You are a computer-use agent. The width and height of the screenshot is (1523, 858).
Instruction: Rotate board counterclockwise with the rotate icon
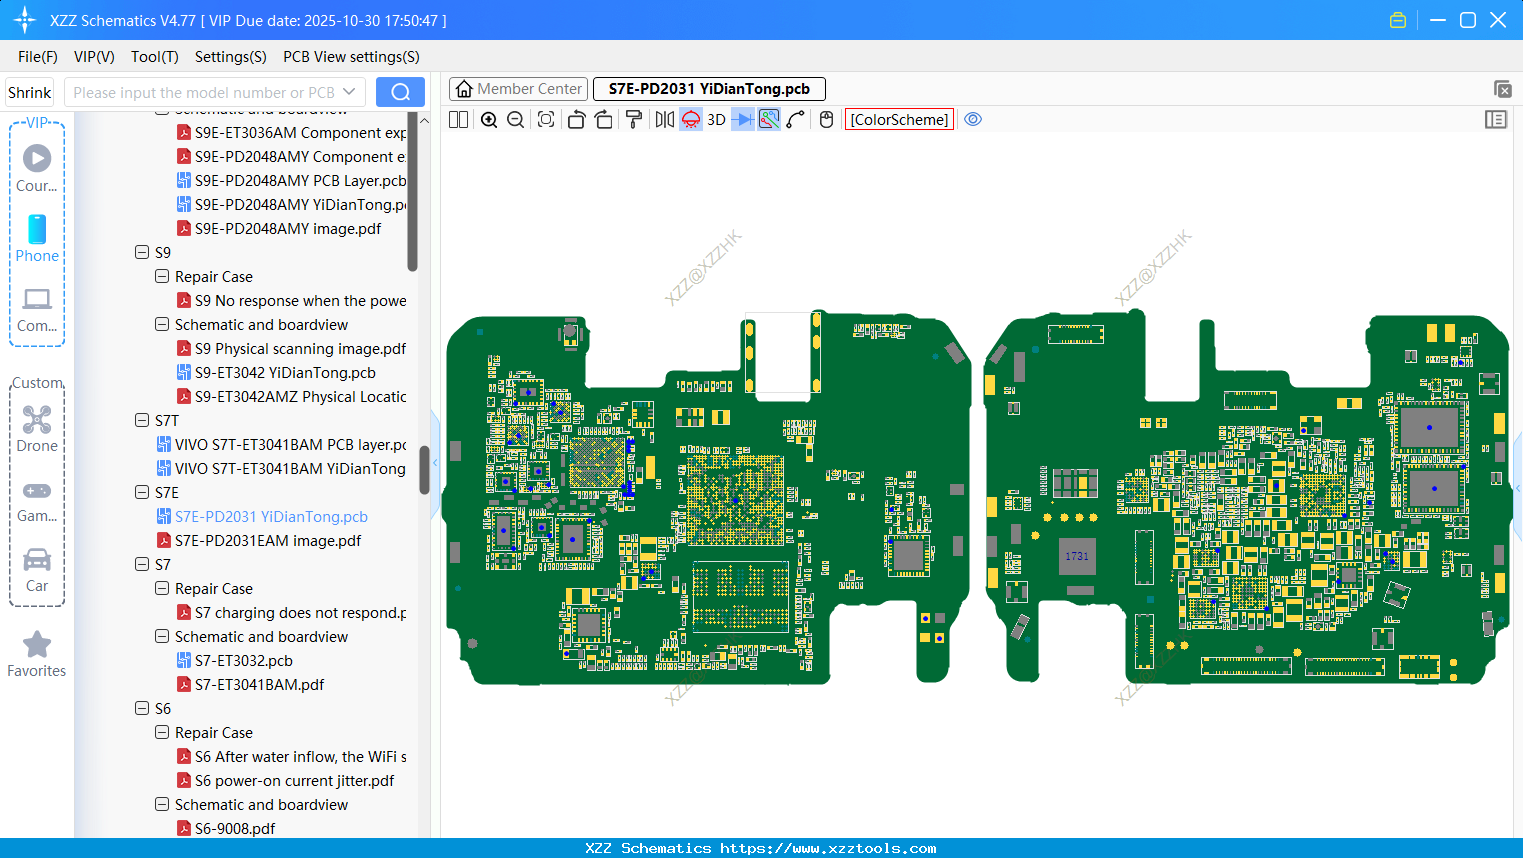(x=576, y=120)
